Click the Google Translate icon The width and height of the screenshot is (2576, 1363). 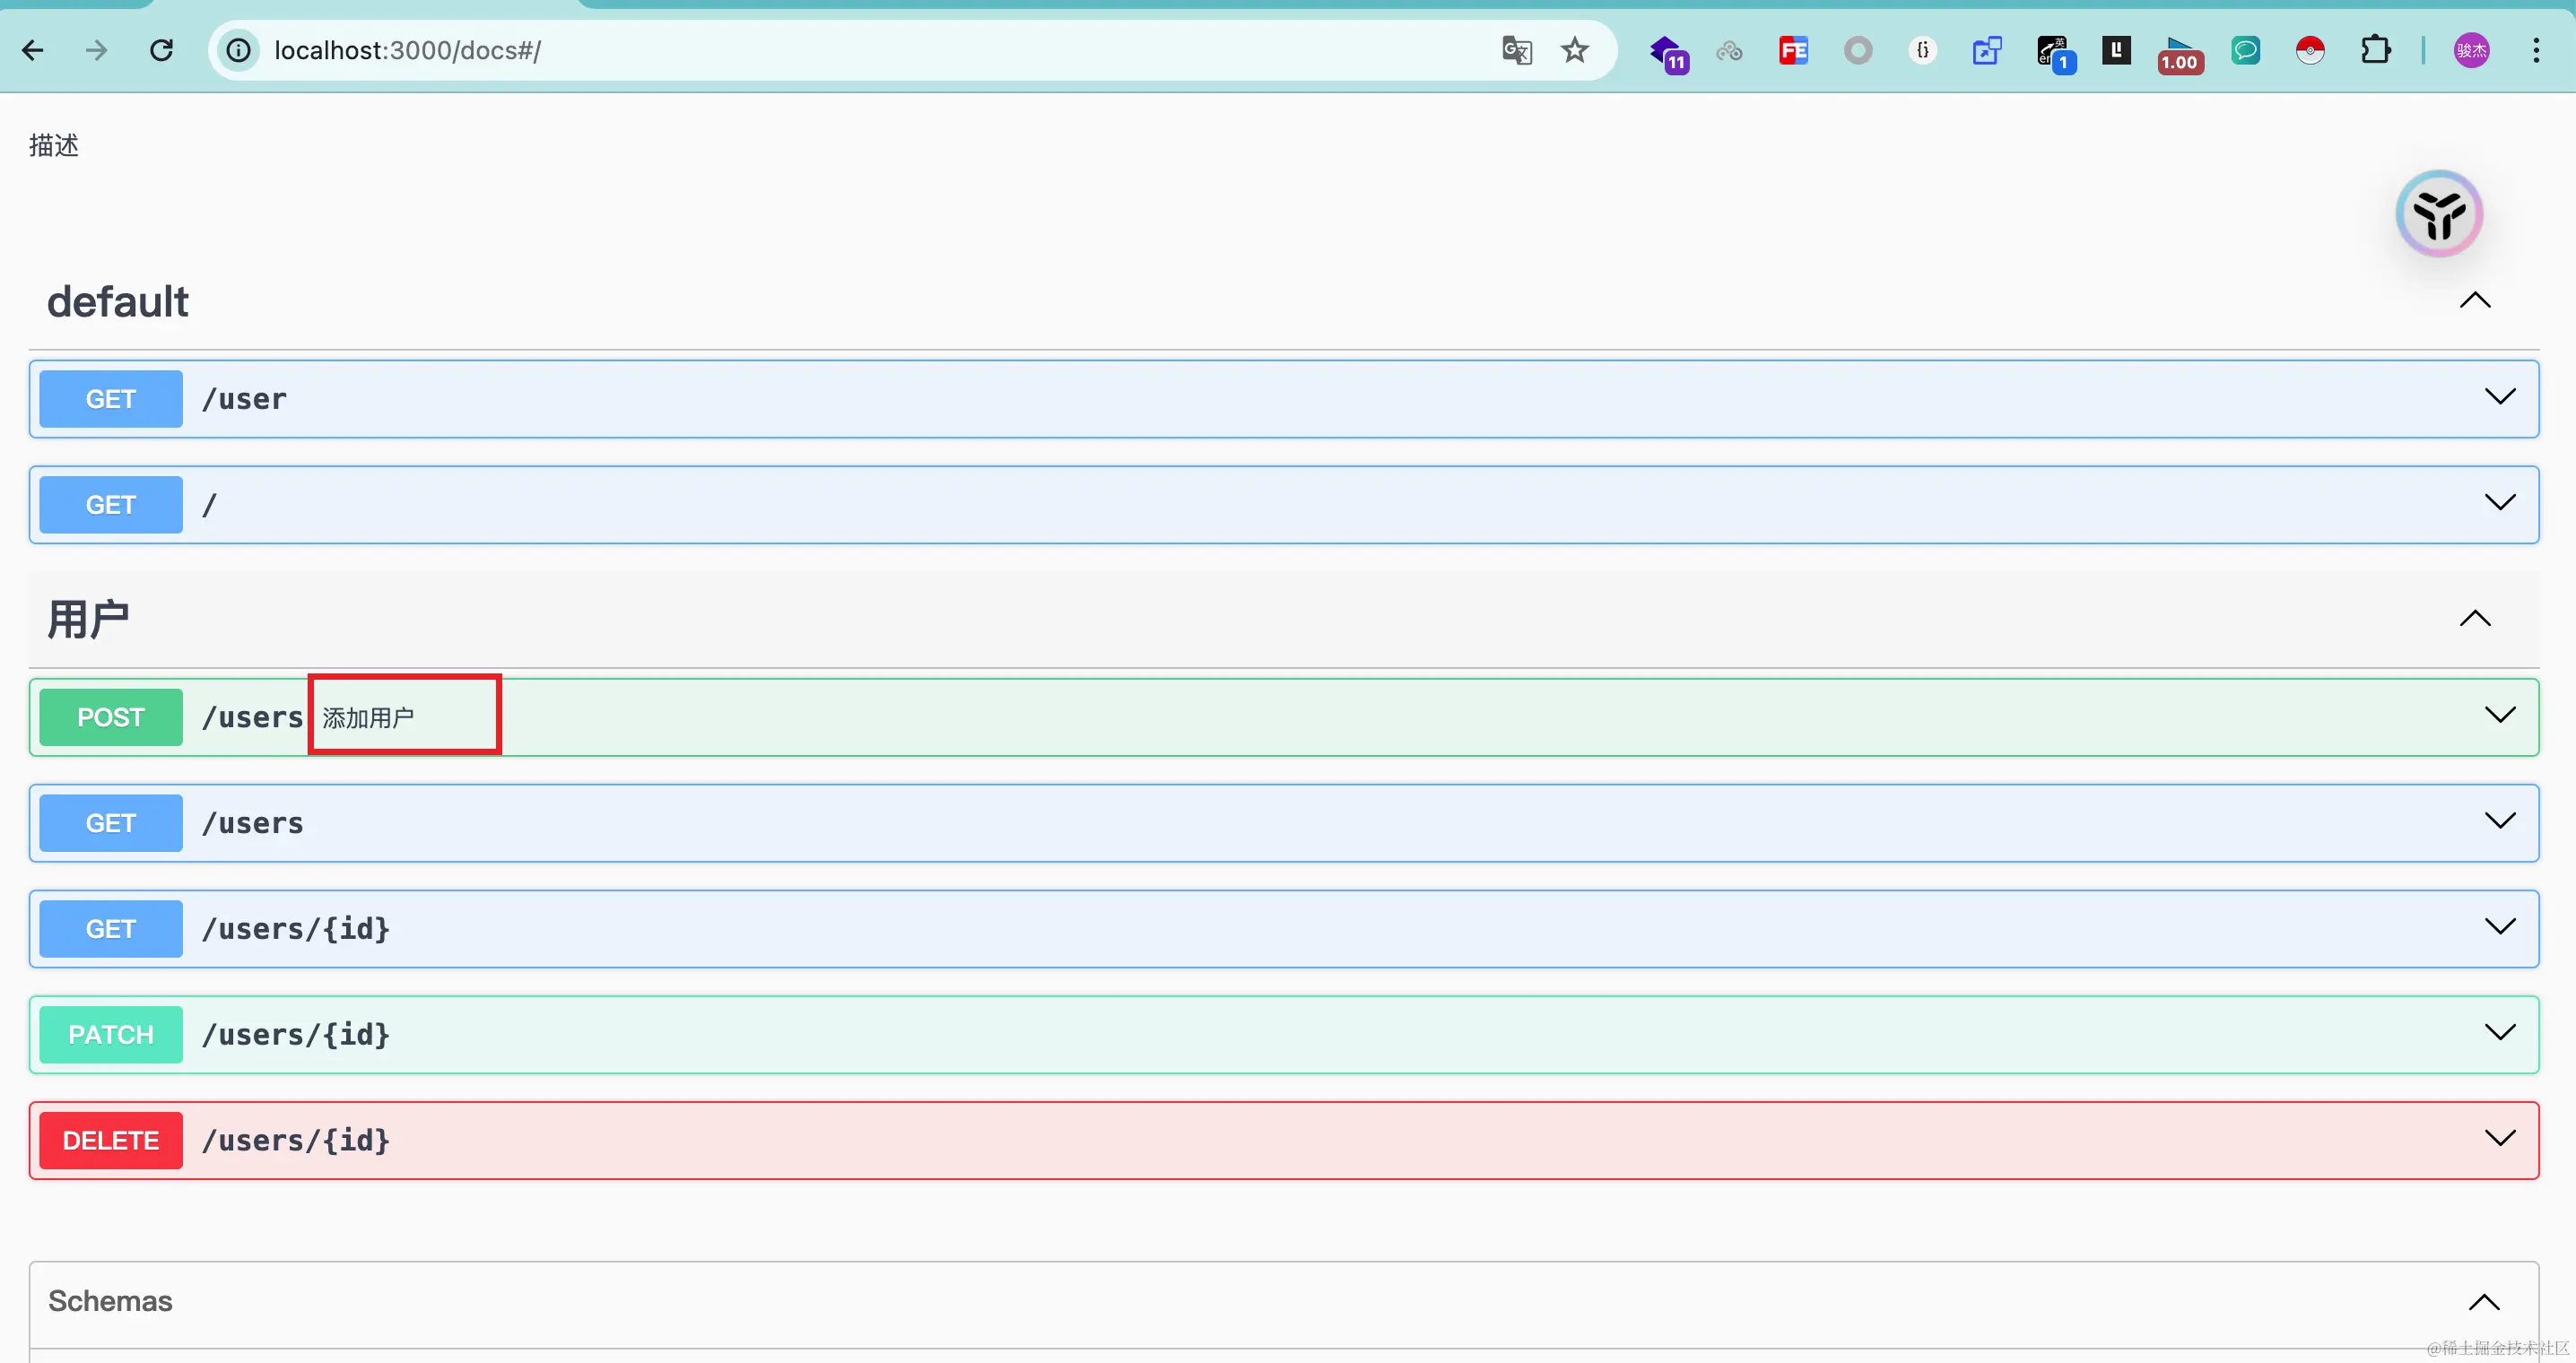1516,50
